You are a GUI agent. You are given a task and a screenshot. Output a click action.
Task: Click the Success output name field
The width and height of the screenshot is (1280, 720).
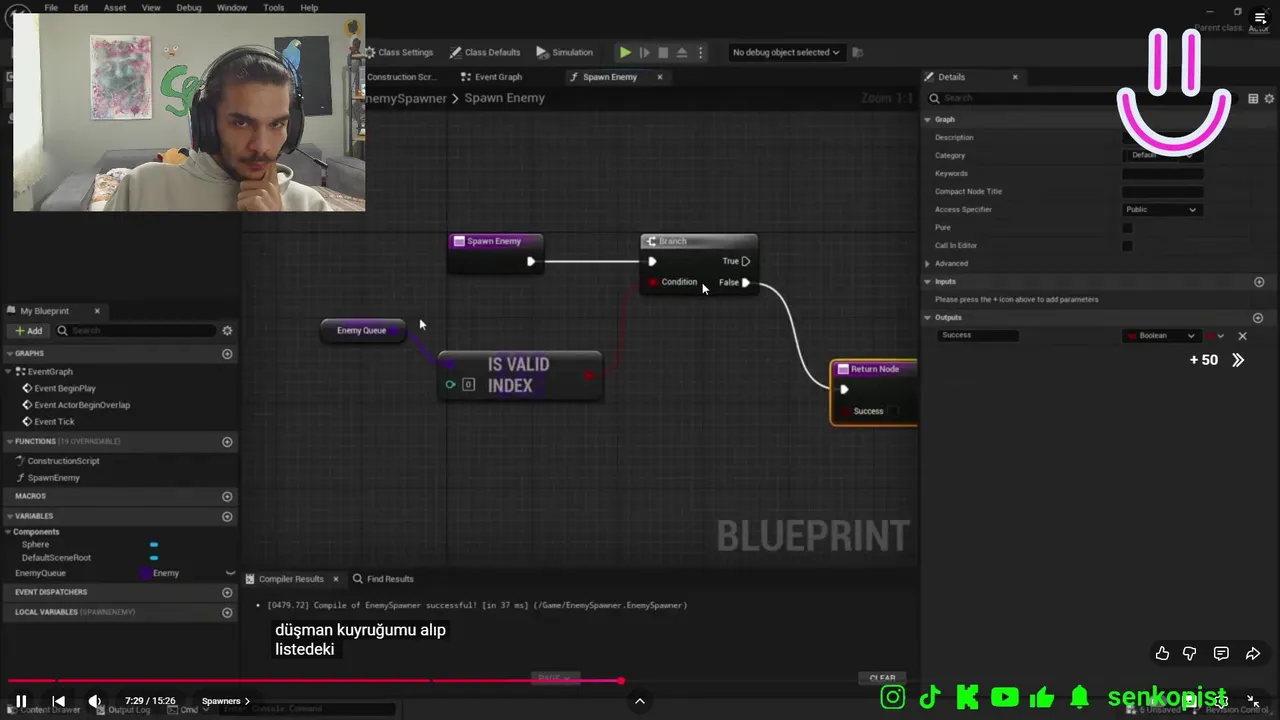pos(979,336)
